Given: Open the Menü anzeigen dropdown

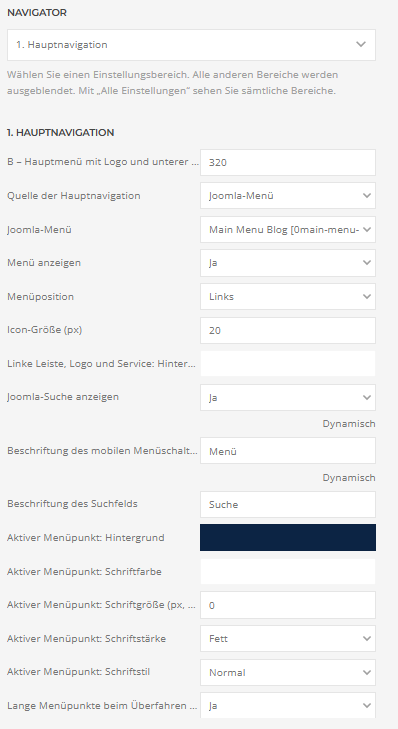Looking at the screenshot, I should tap(288, 263).
